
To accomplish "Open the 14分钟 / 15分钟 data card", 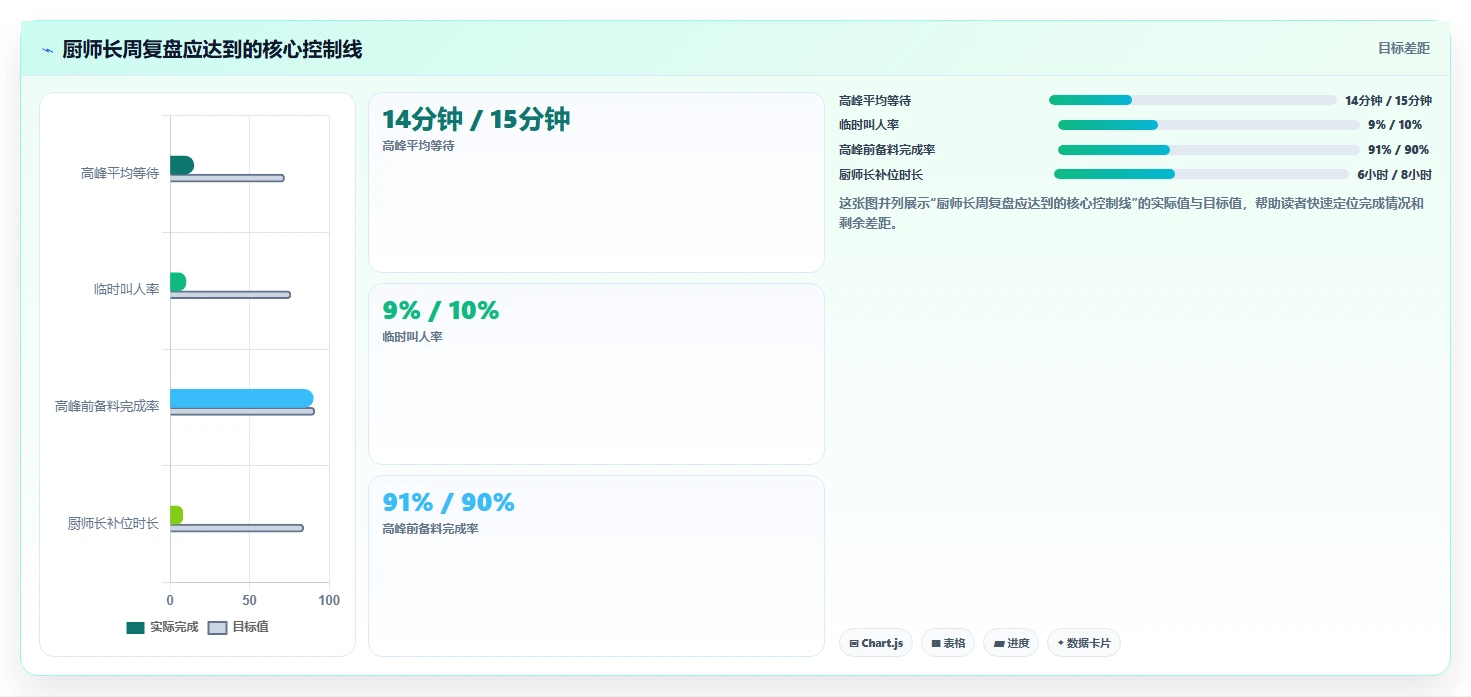I will 596,182.
